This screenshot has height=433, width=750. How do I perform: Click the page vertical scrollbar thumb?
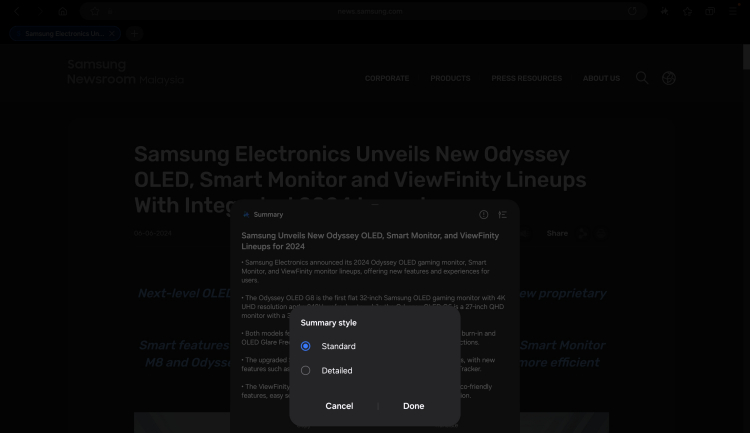746,57
